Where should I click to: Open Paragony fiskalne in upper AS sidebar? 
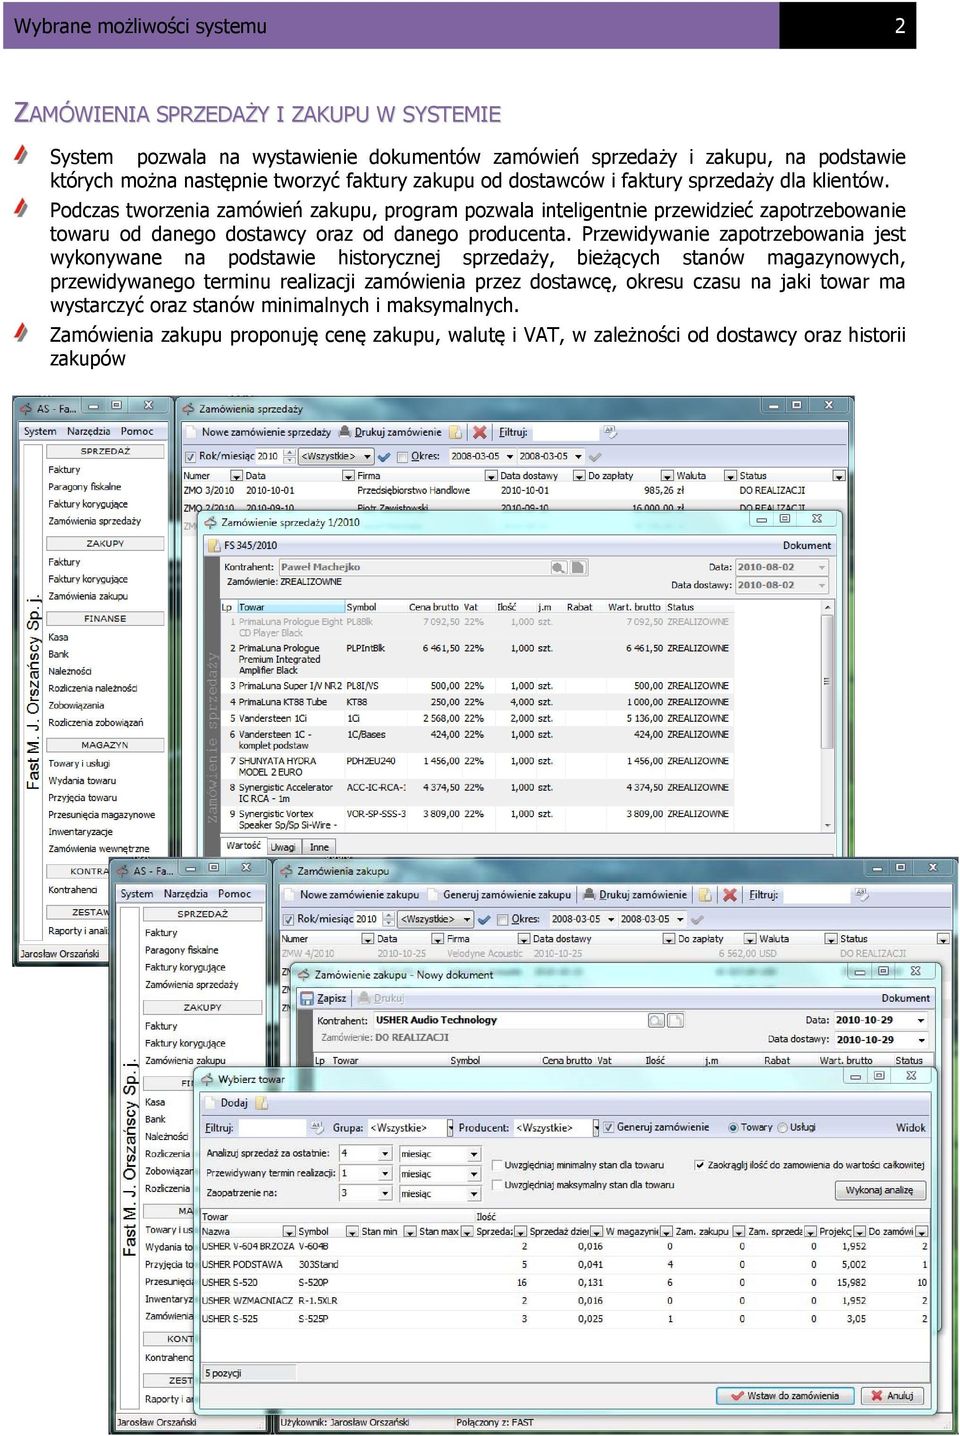(x=85, y=487)
